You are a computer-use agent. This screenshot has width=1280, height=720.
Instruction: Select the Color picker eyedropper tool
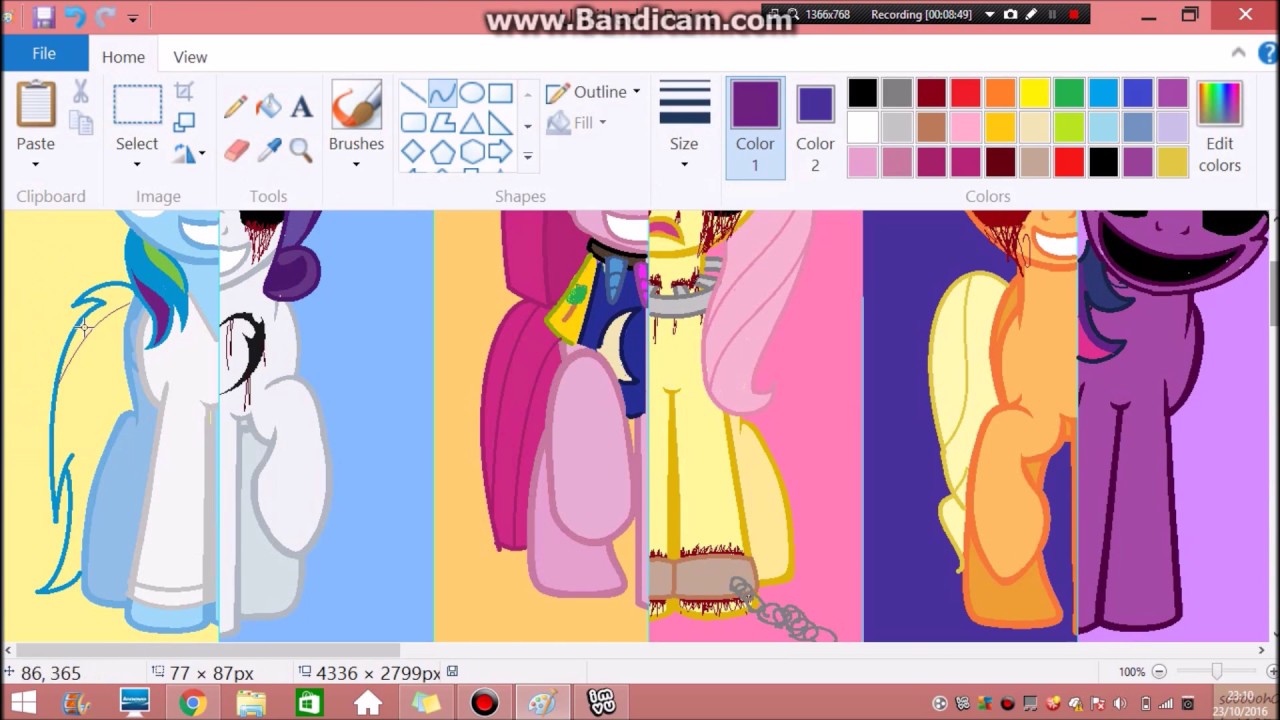[268, 150]
